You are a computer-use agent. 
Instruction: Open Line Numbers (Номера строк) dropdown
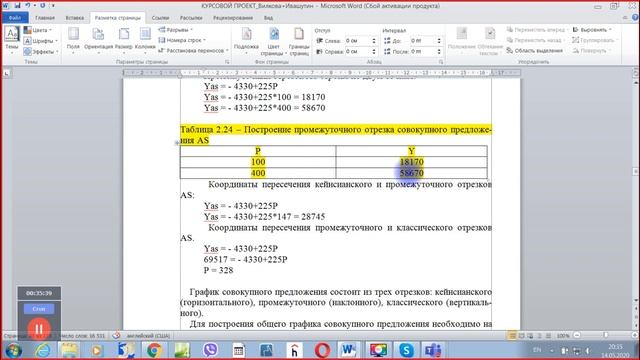[x=182, y=40]
